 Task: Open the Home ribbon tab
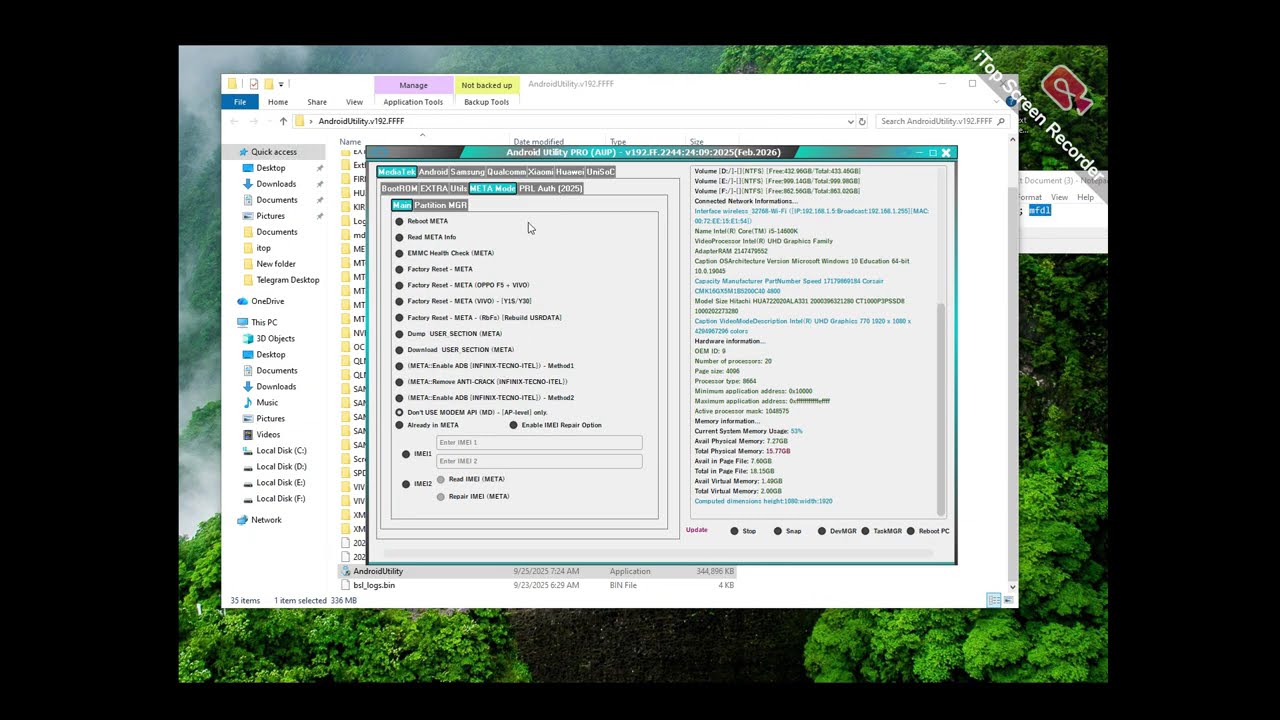[278, 102]
